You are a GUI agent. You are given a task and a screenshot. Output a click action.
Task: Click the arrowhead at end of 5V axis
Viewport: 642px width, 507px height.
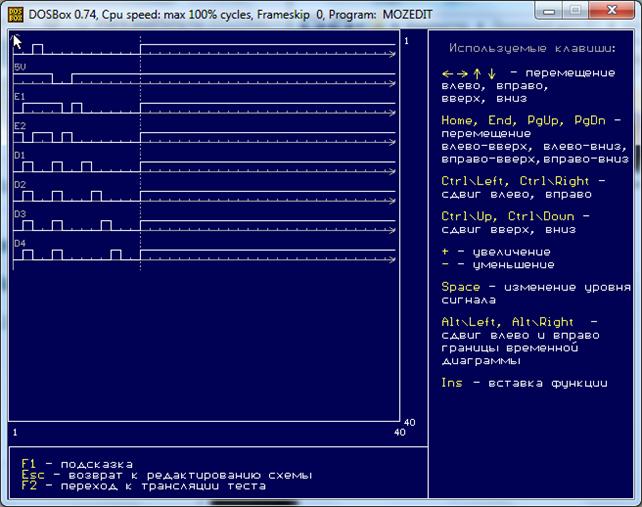[x=393, y=84]
